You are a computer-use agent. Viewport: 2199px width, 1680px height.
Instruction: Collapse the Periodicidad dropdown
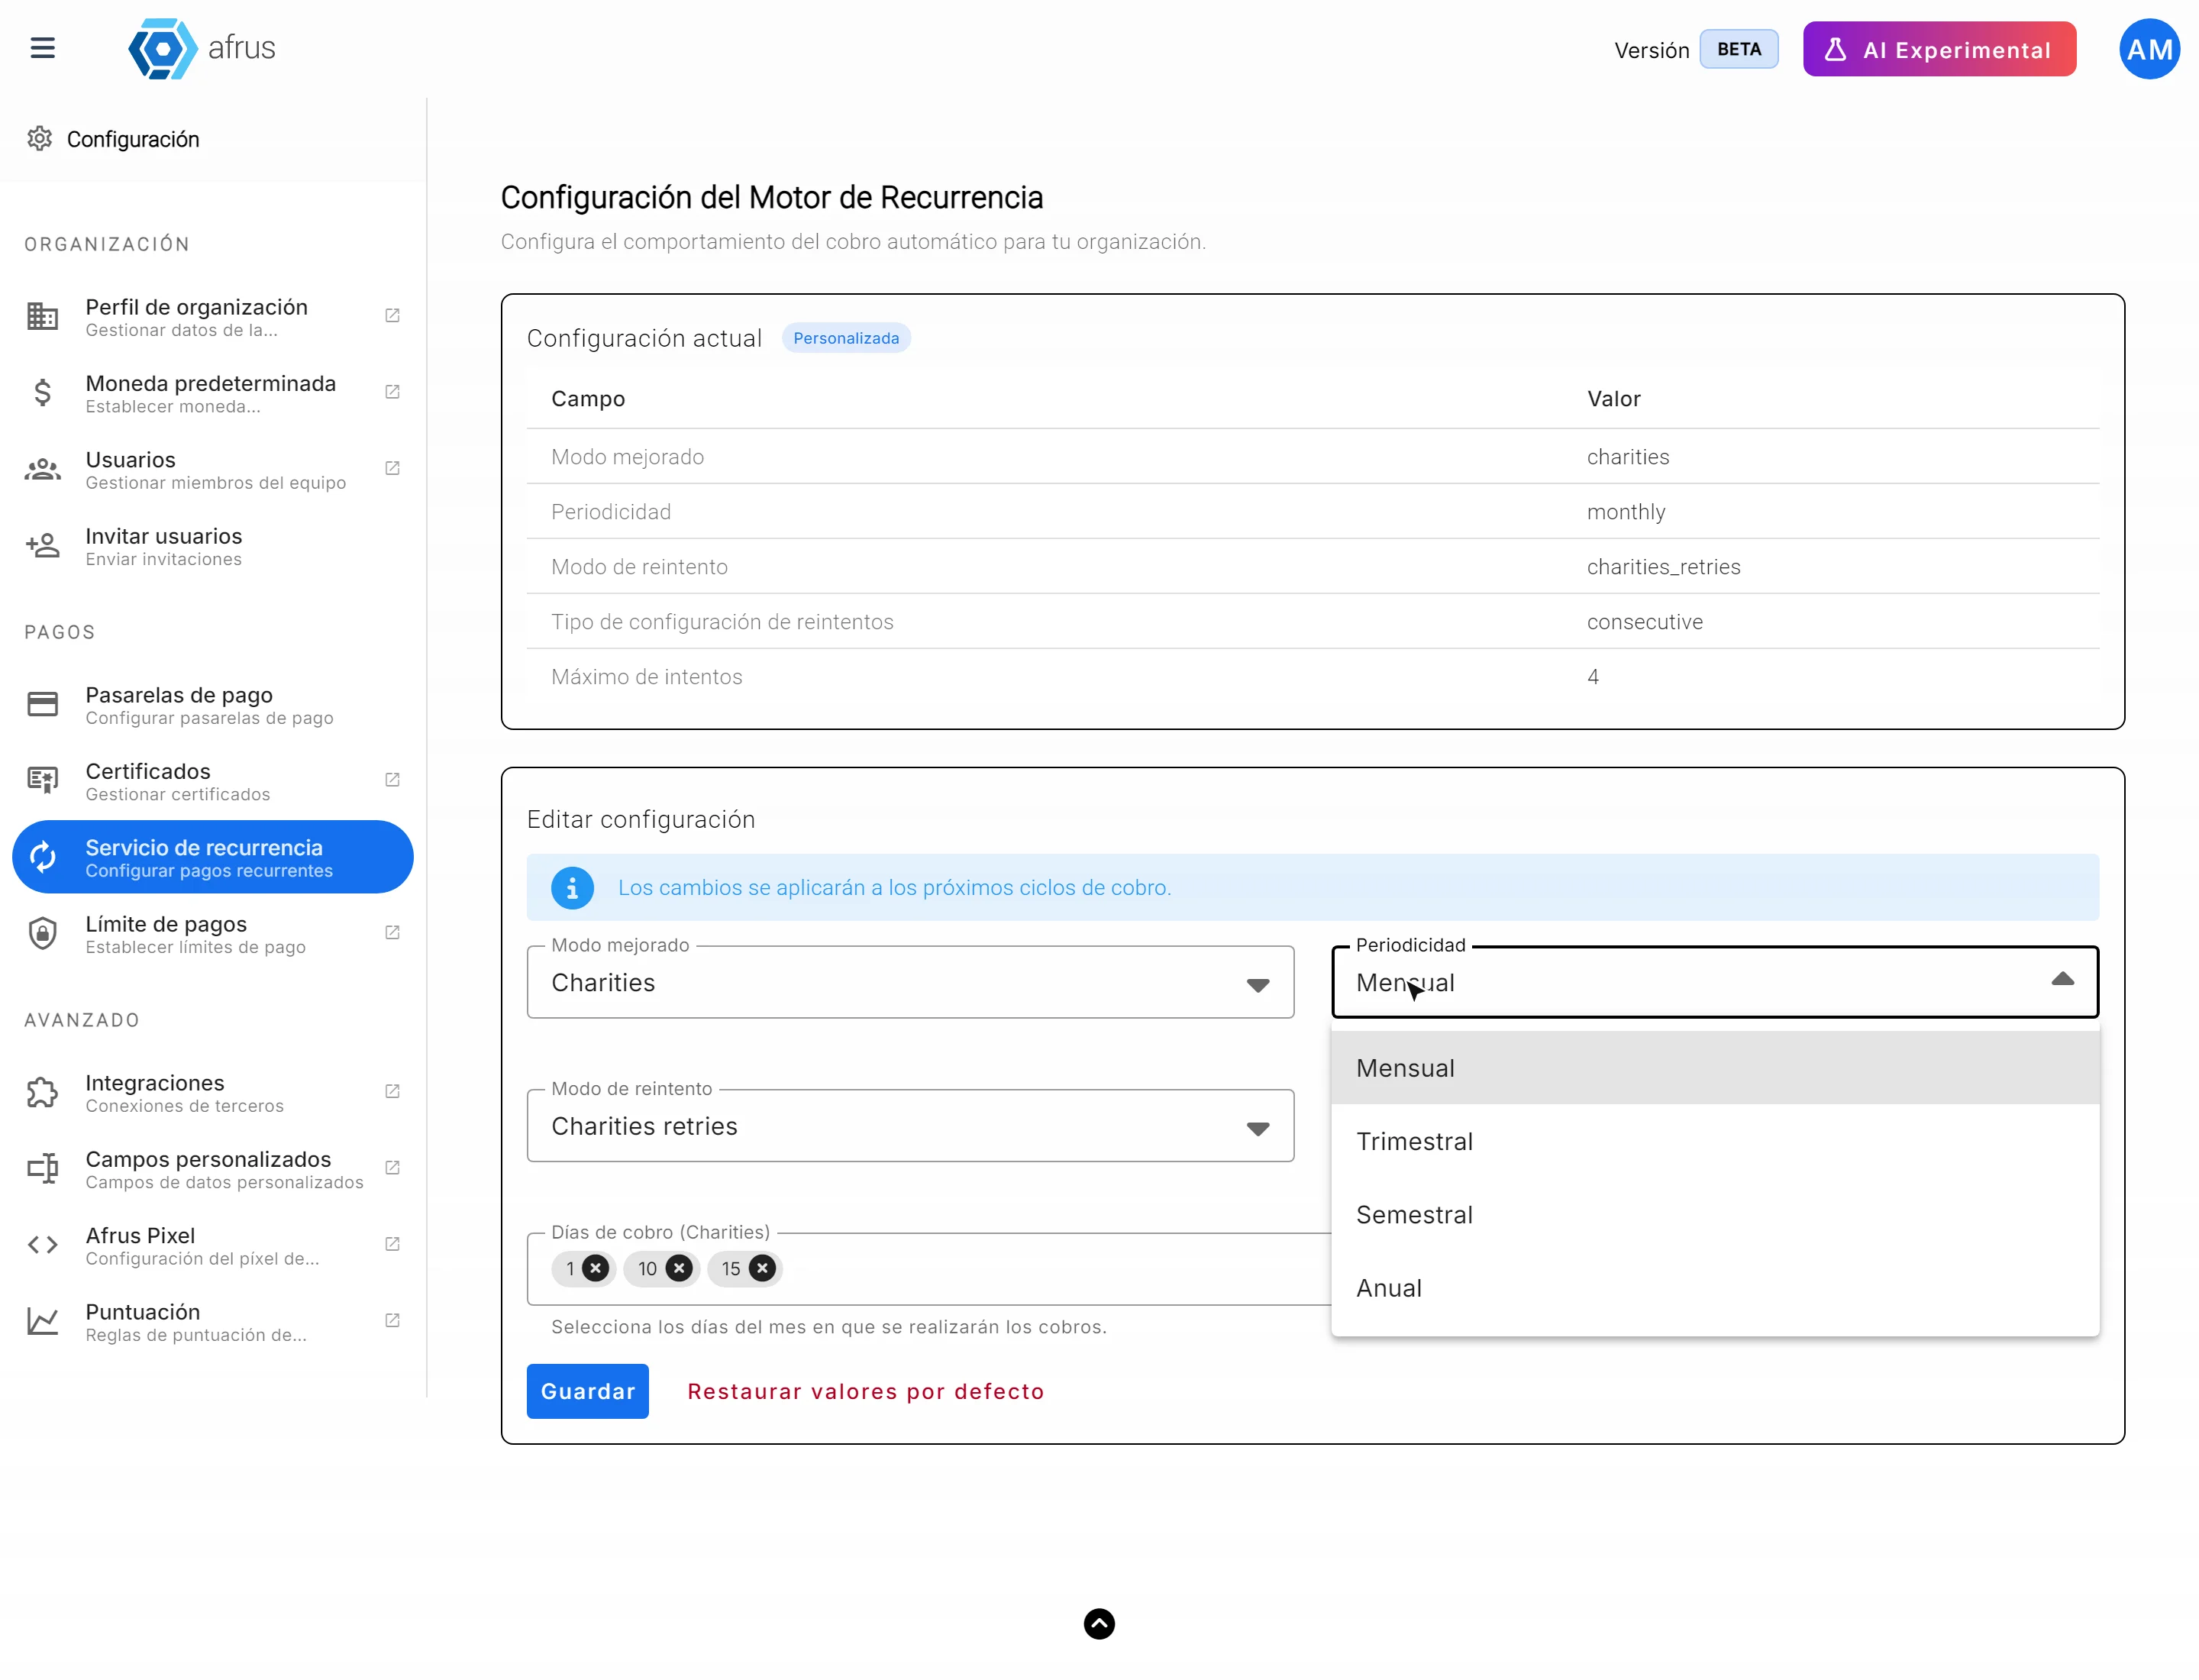[x=2062, y=980]
